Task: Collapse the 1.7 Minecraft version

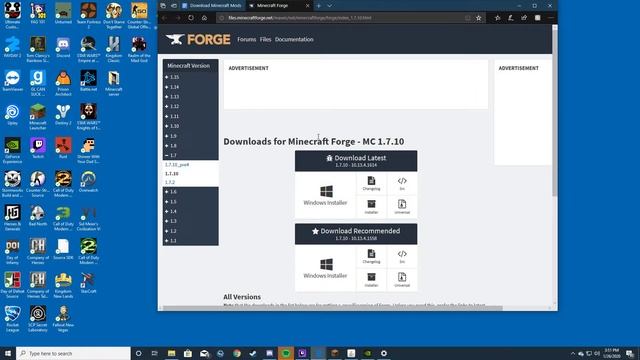Action: pyautogui.click(x=171, y=156)
